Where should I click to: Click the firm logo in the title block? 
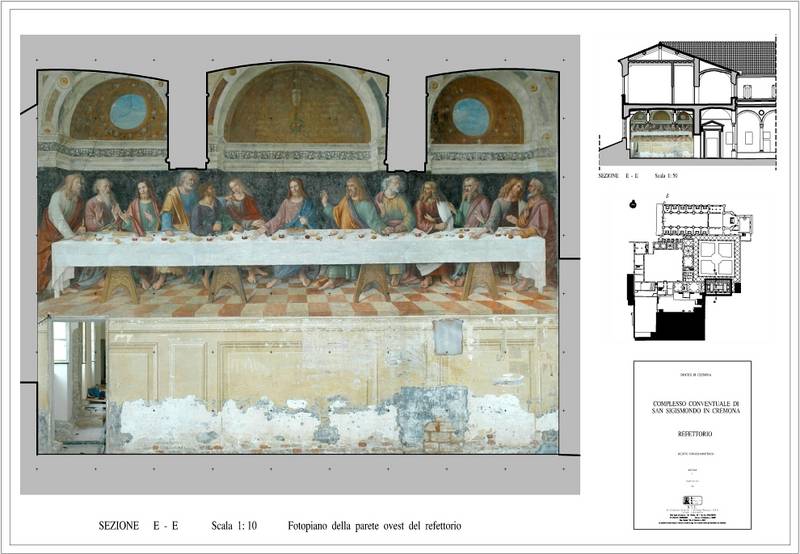692,500
